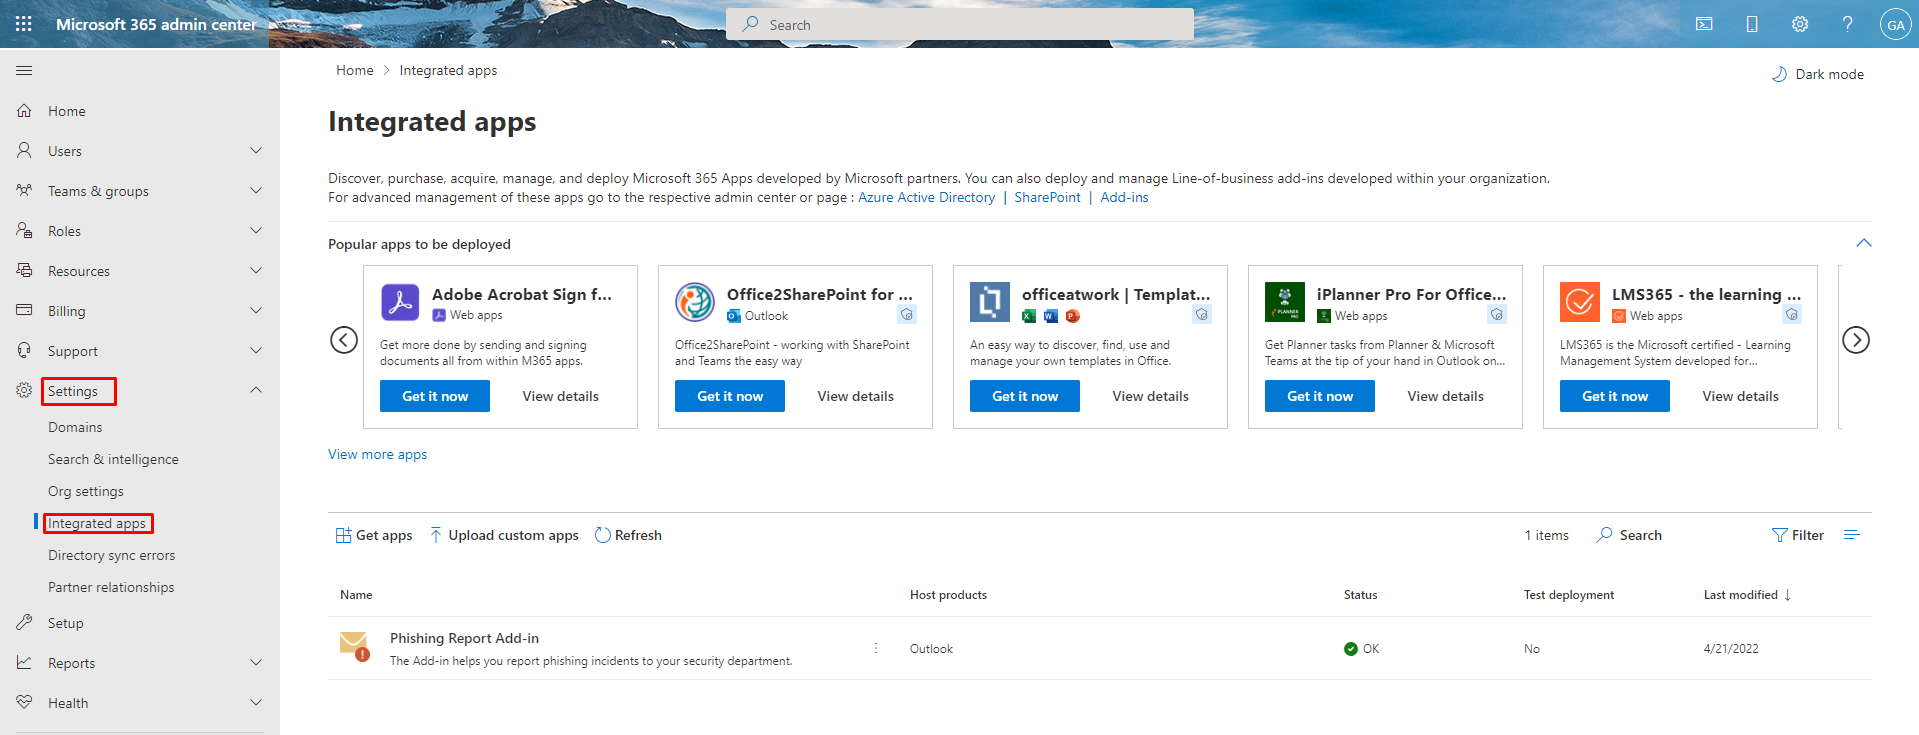
Task: Click the apps list Search box
Action: click(x=1629, y=535)
